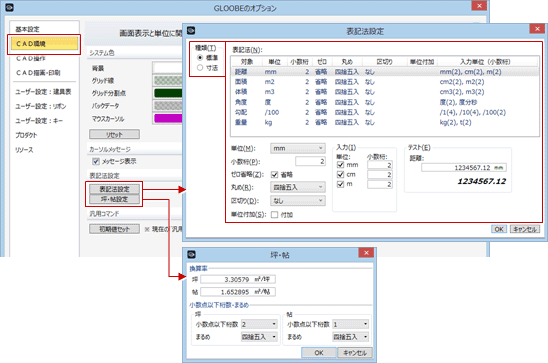Image resolution: width=548 pixels, height=363 pixels.
Task: Click the 丸め column header
Action: coord(347,62)
